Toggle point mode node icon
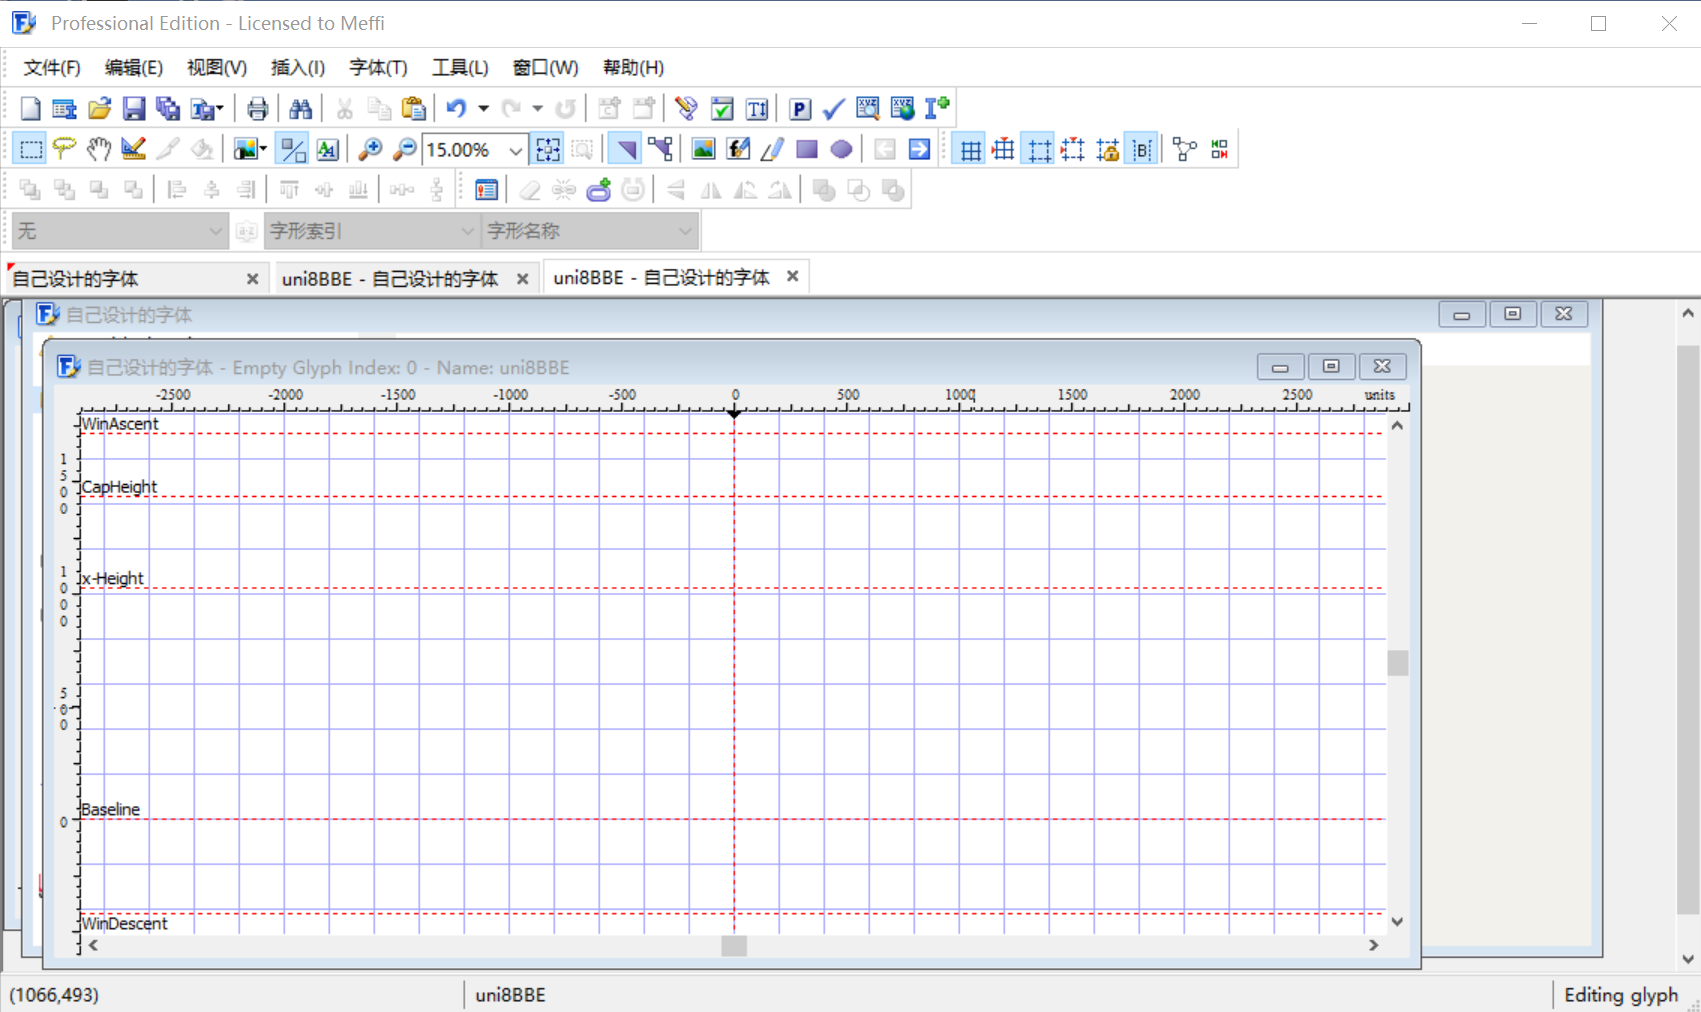The image size is (1701, 1012). point(660,149)
